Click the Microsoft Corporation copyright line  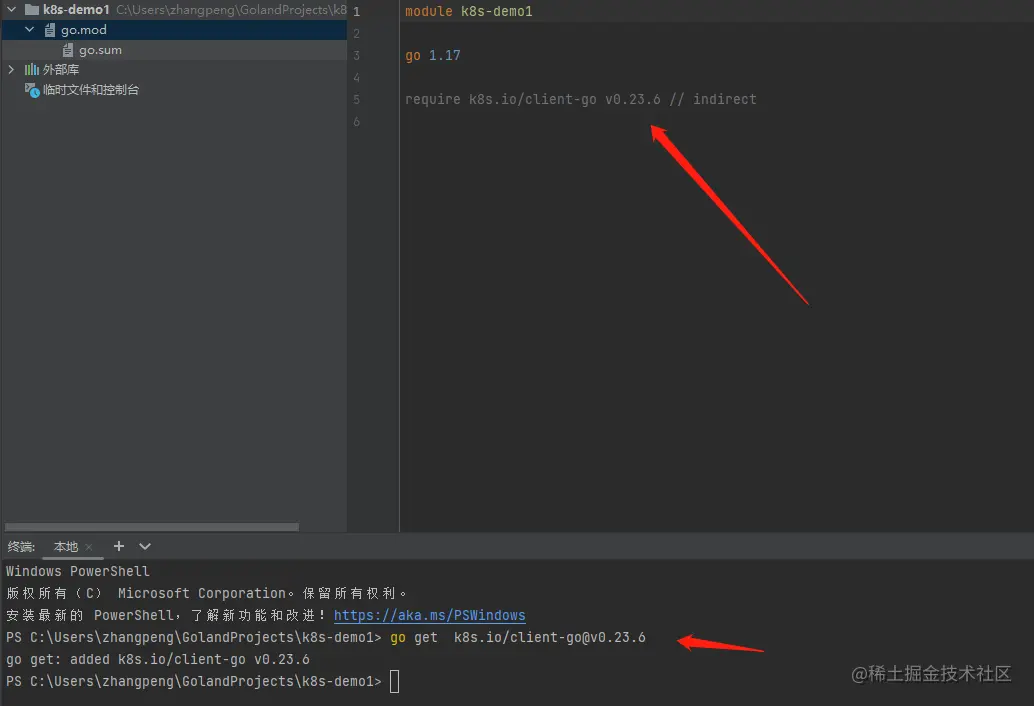pyautogui.click(x=206, y=593)
